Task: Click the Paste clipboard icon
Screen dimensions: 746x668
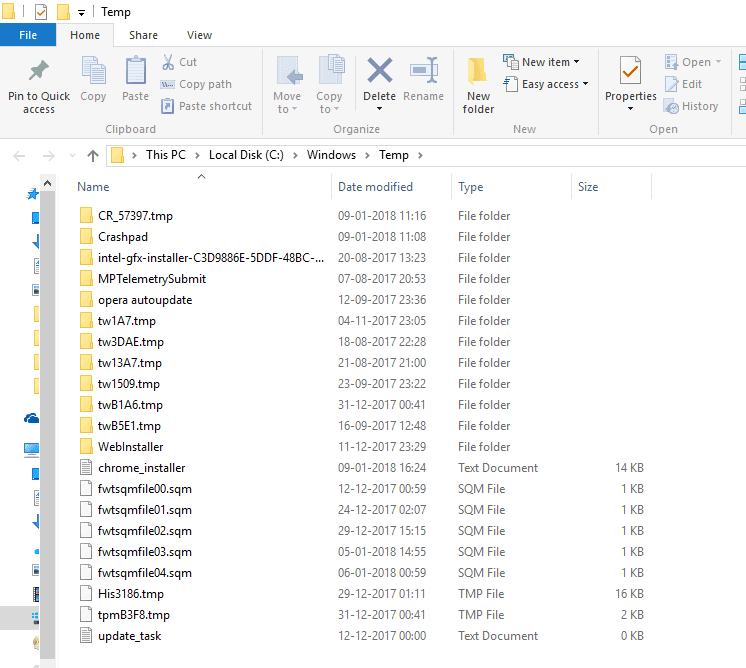Action: coord(136,71)
